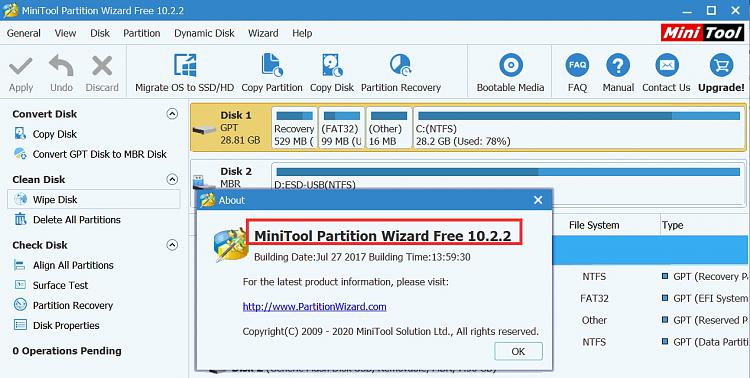
Task: Open the Dynamic Disk menu
Action: pyautogui.click(x=204, y=33)
